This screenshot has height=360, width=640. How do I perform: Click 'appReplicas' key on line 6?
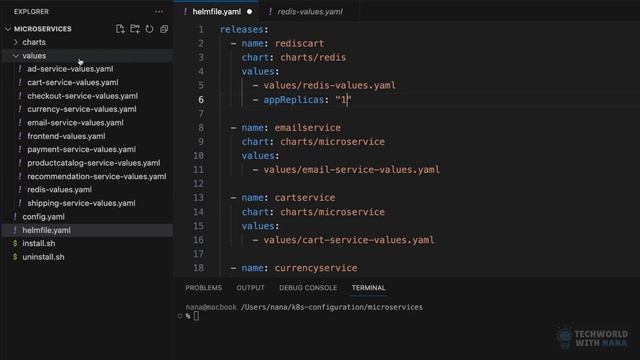[293, 100]
